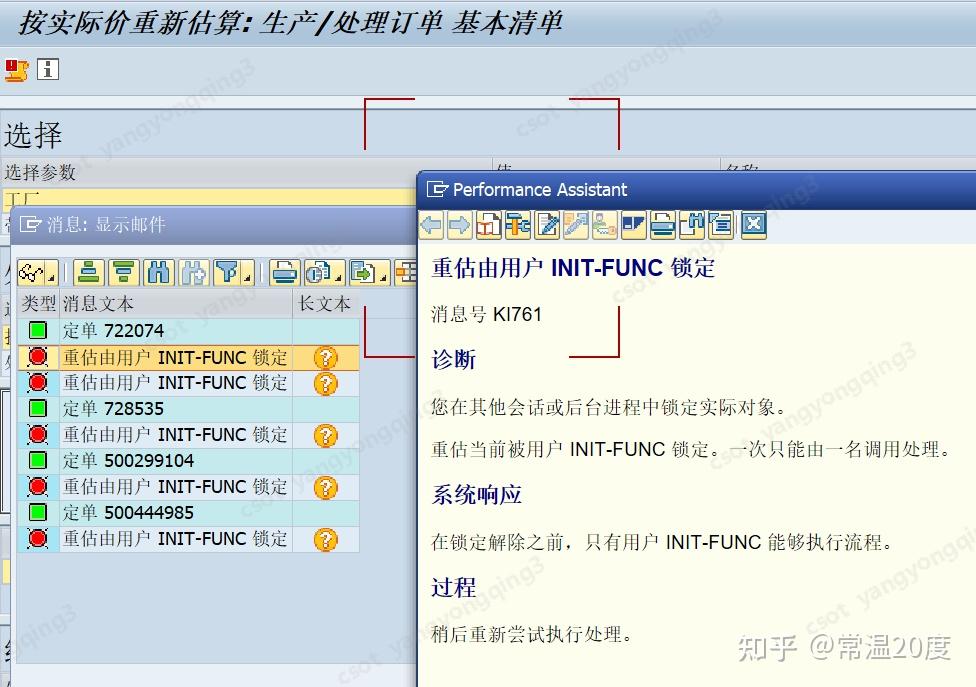Click the edit document icon in Performance Assistant
Screen dimensions: 976x687
point(545,225)
